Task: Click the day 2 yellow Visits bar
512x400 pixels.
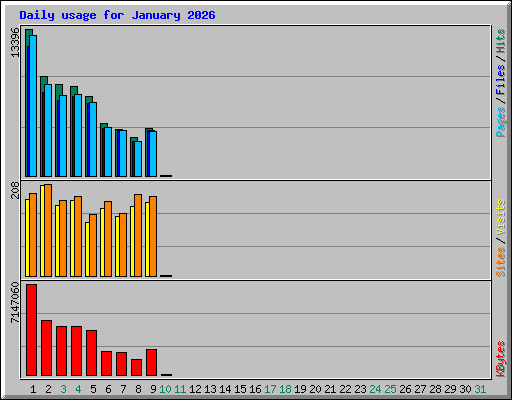Action: (42, 231)
